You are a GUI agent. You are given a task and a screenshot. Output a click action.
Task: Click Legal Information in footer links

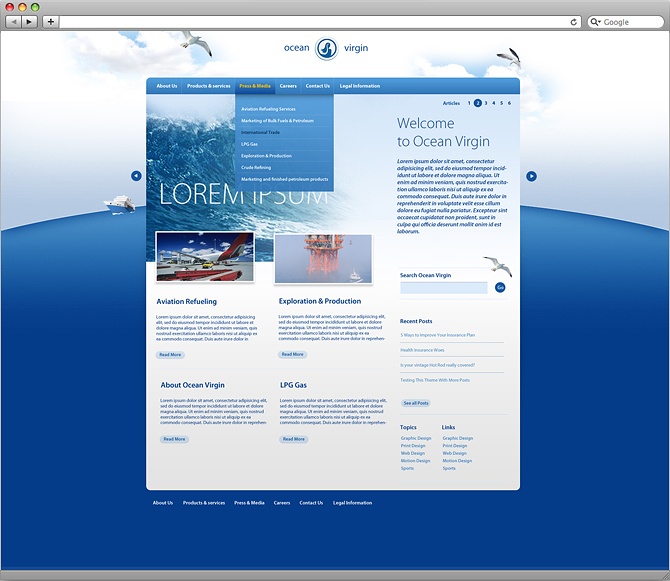(353, 503)
